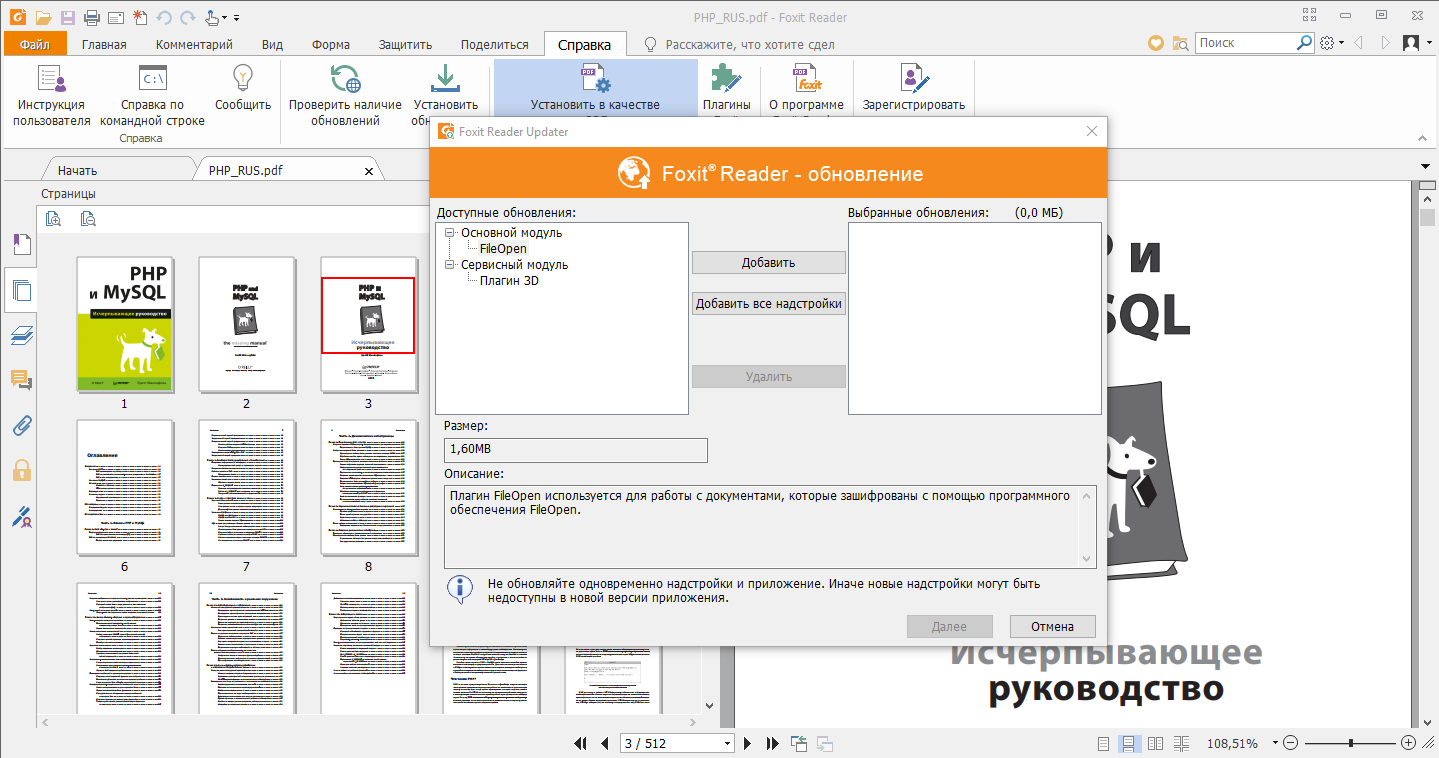Click the enlarge thumbnails icon in Страницы panel
Screen dimensions: 1439x758
(54, 219)
